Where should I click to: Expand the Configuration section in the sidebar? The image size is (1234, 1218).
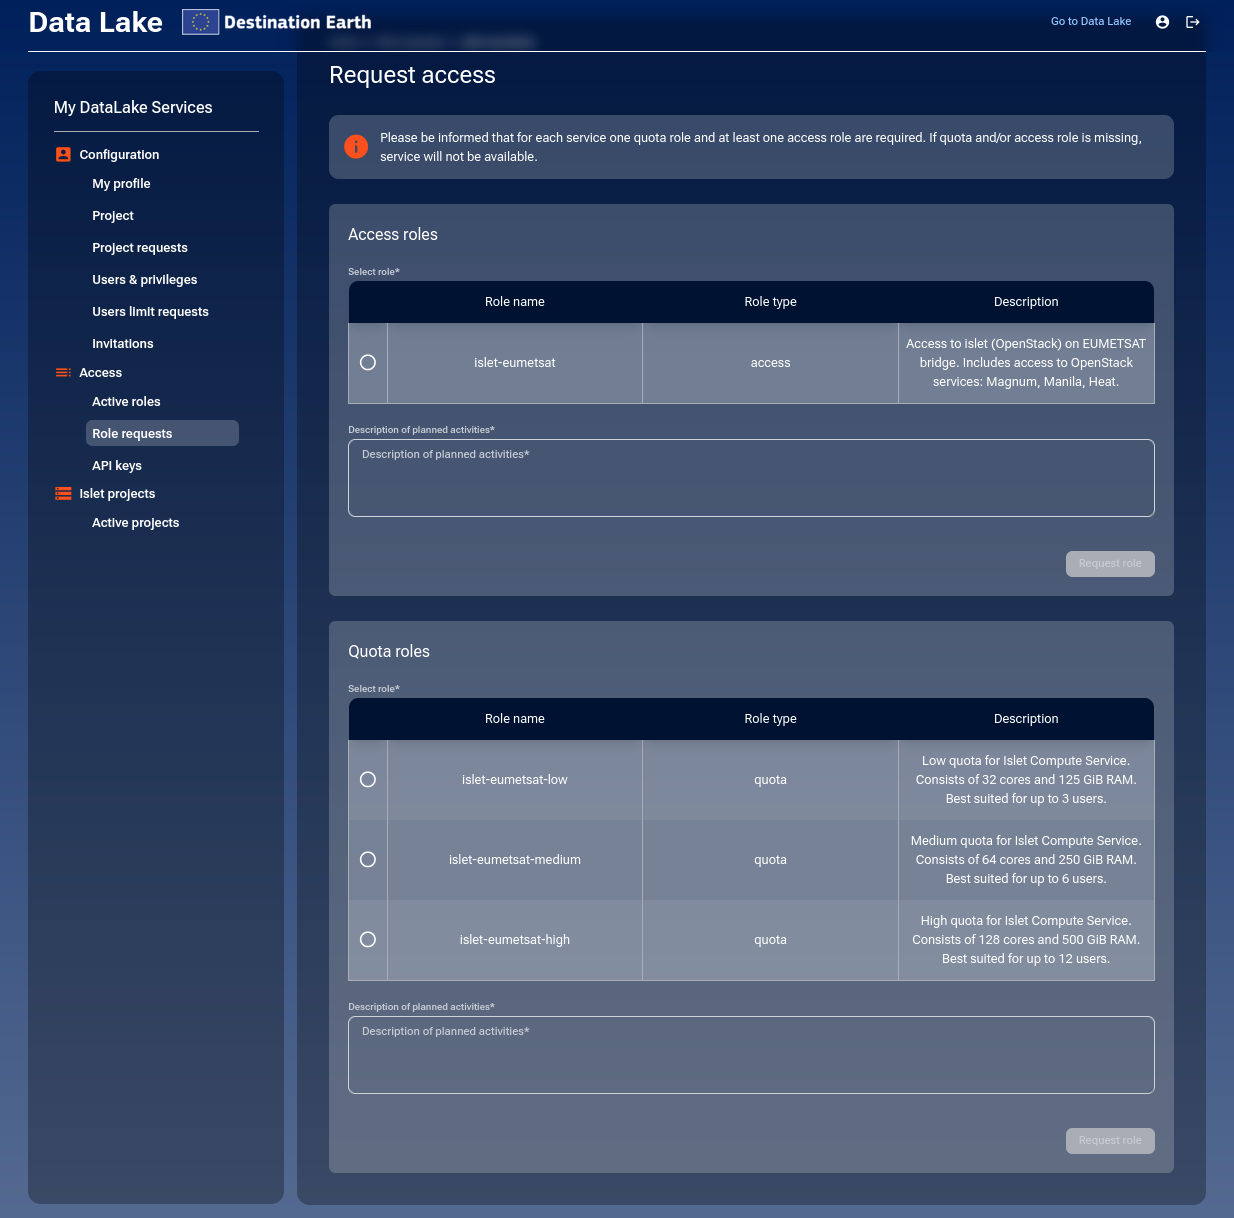[x=119, y=154]
